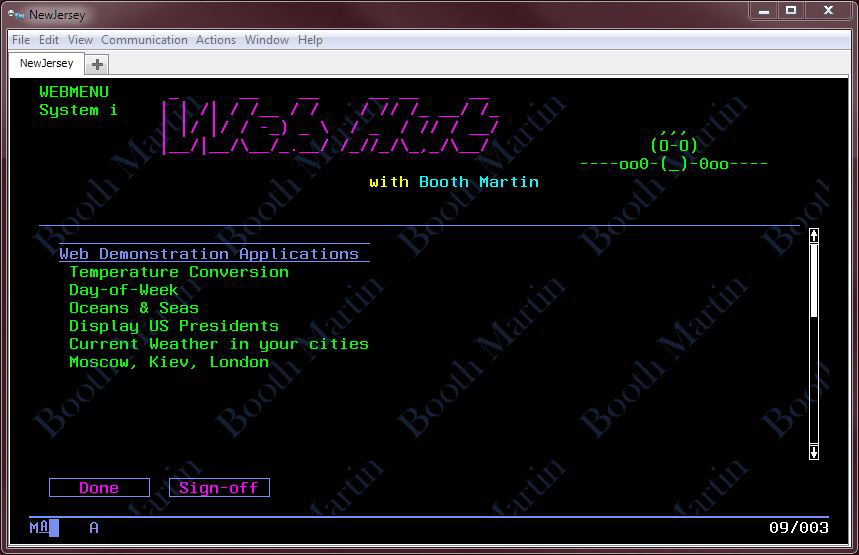This screenshot has height=555, width=859.
Task: Click the Done button
Action: pyautogui.click(x=99, y=488)
